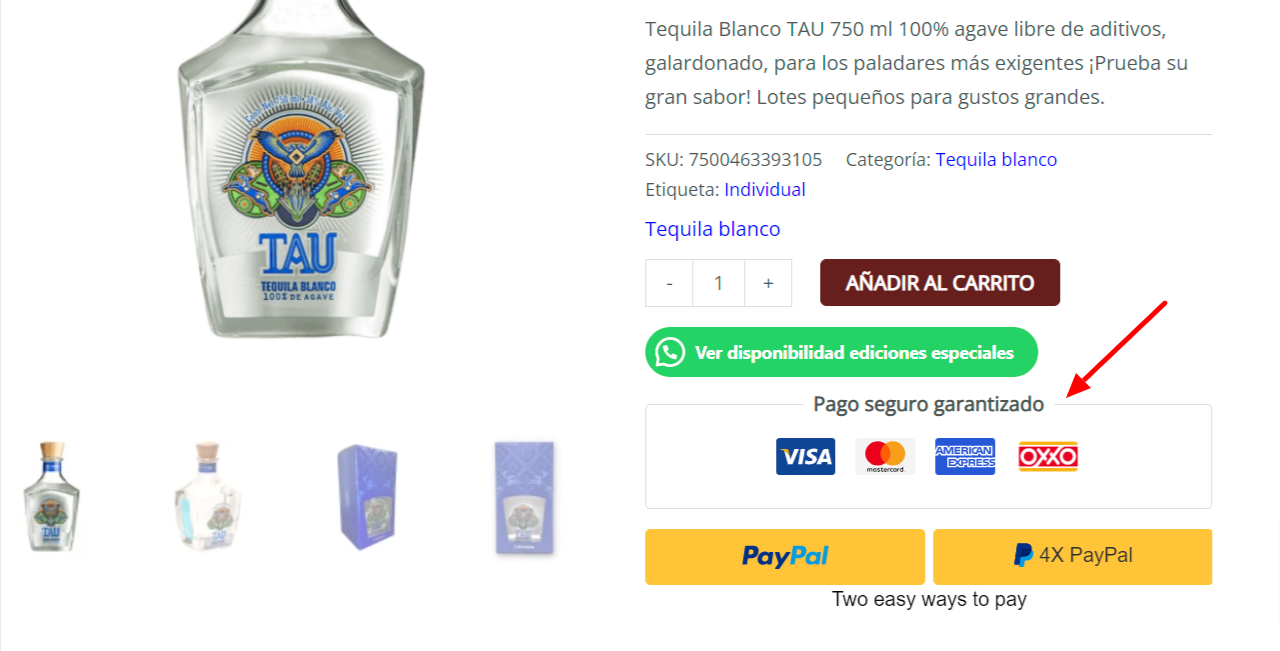Click the main TAU bottle product image
Image resolution: width=1280 pixels, height=651 pixels.
300,170
